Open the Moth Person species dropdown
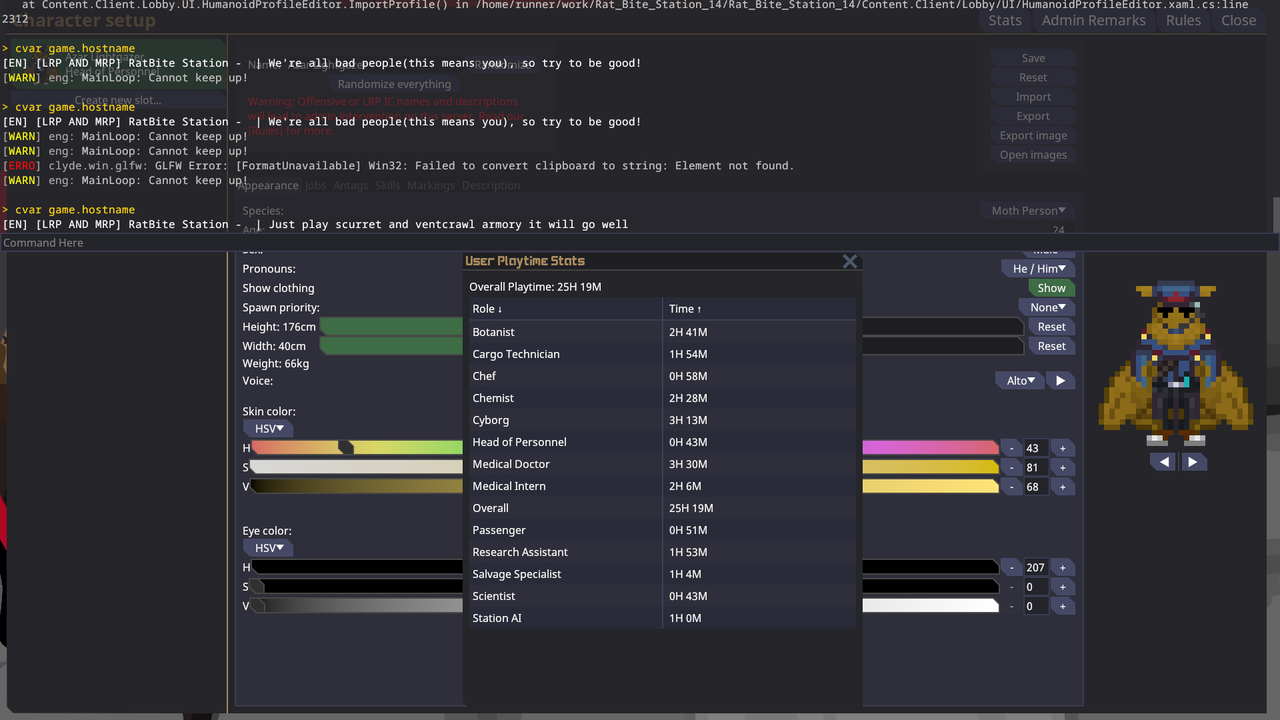Image resolution: width=1280 pixels, height=720 pixels. (1028, 211)
